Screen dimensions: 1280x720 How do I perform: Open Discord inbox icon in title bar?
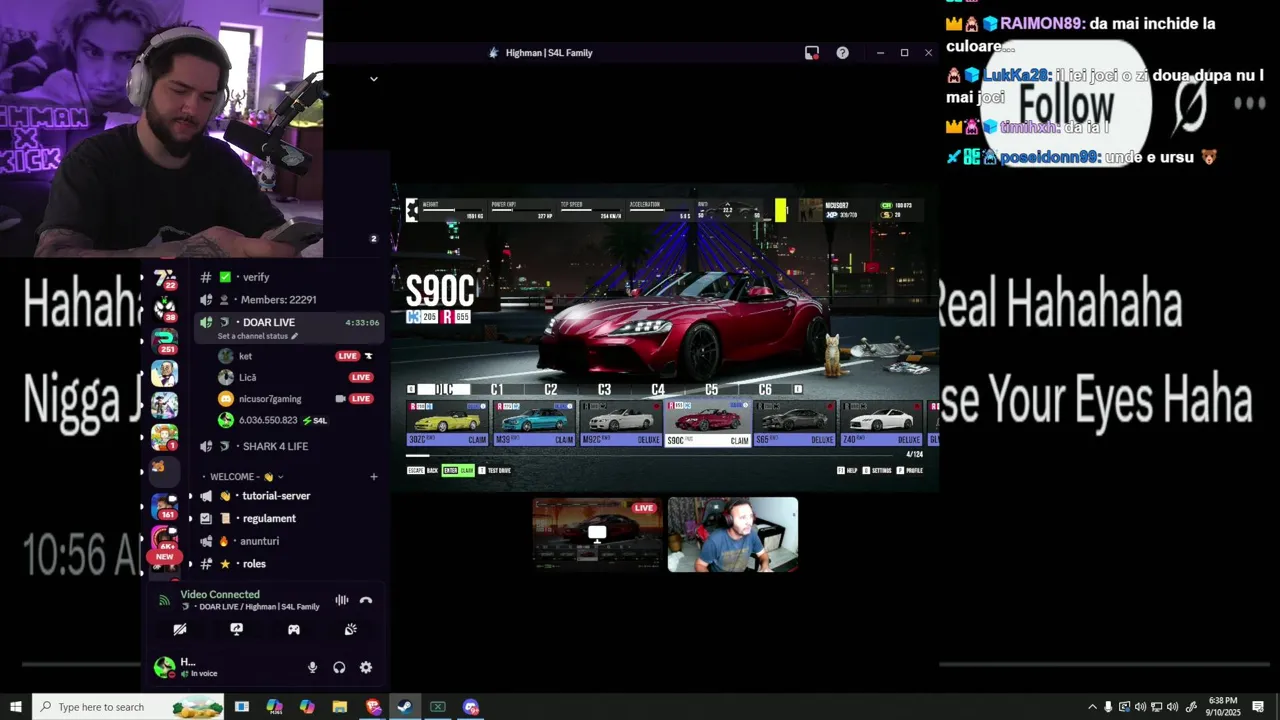pos(812,53)
